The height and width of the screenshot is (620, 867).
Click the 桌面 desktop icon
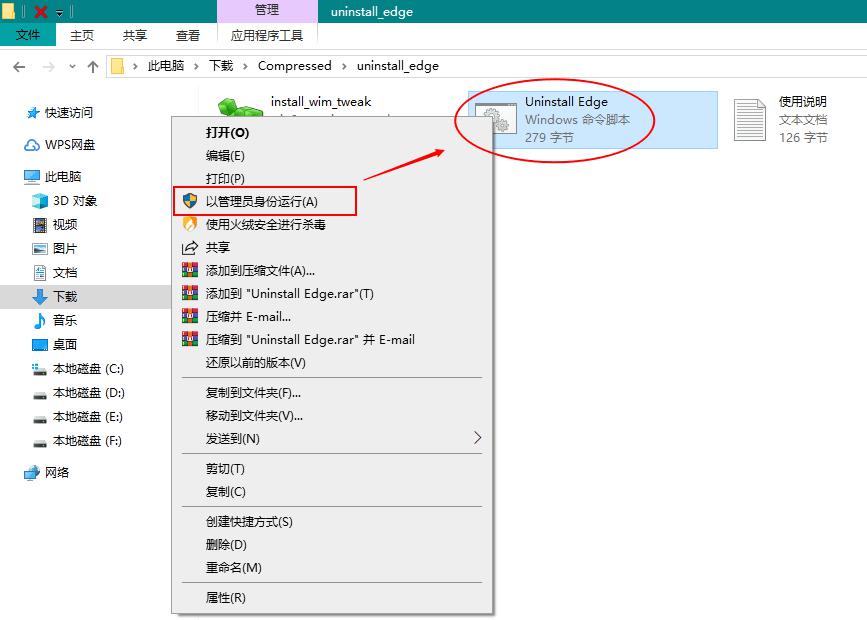40,345
